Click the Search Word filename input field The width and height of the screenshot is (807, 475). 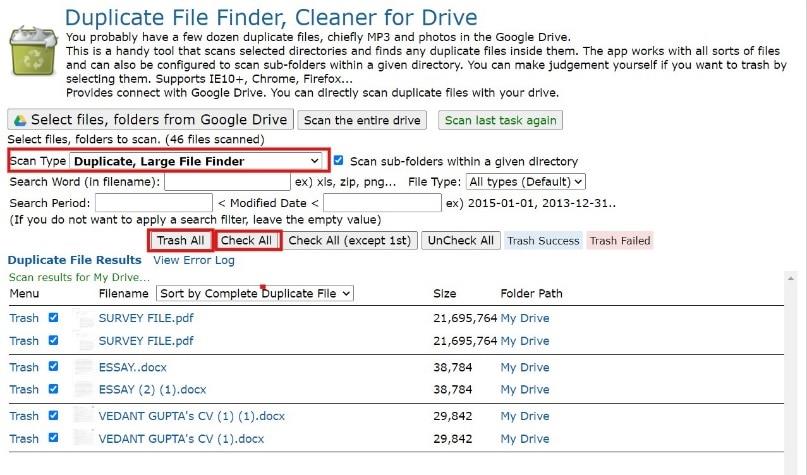(x=226, y=182)
